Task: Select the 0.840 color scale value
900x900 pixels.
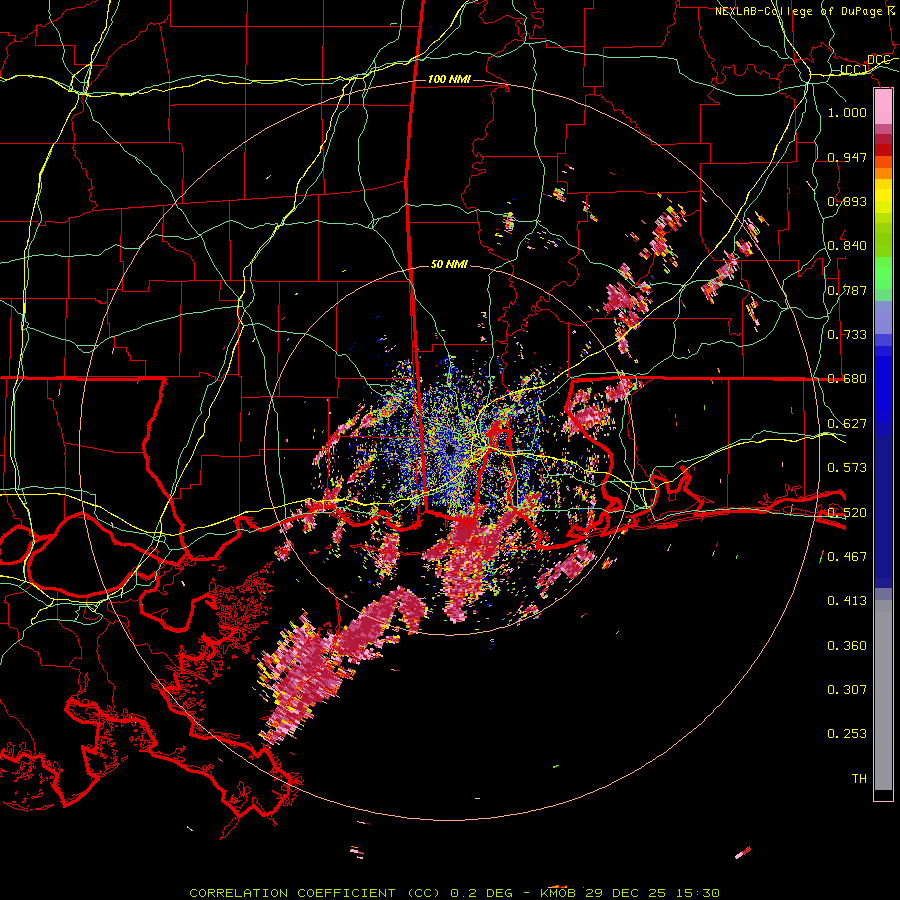Action: pos(847,246)
